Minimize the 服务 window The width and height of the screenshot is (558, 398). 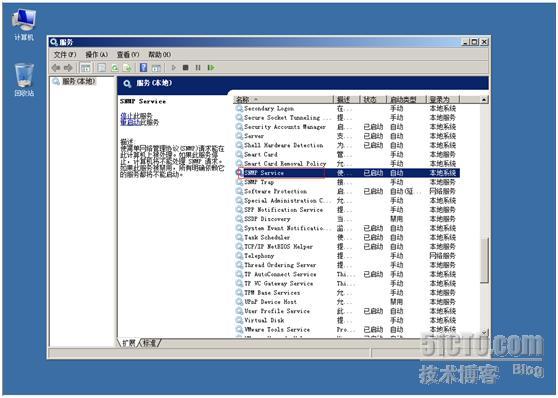[x=465, y=42]
